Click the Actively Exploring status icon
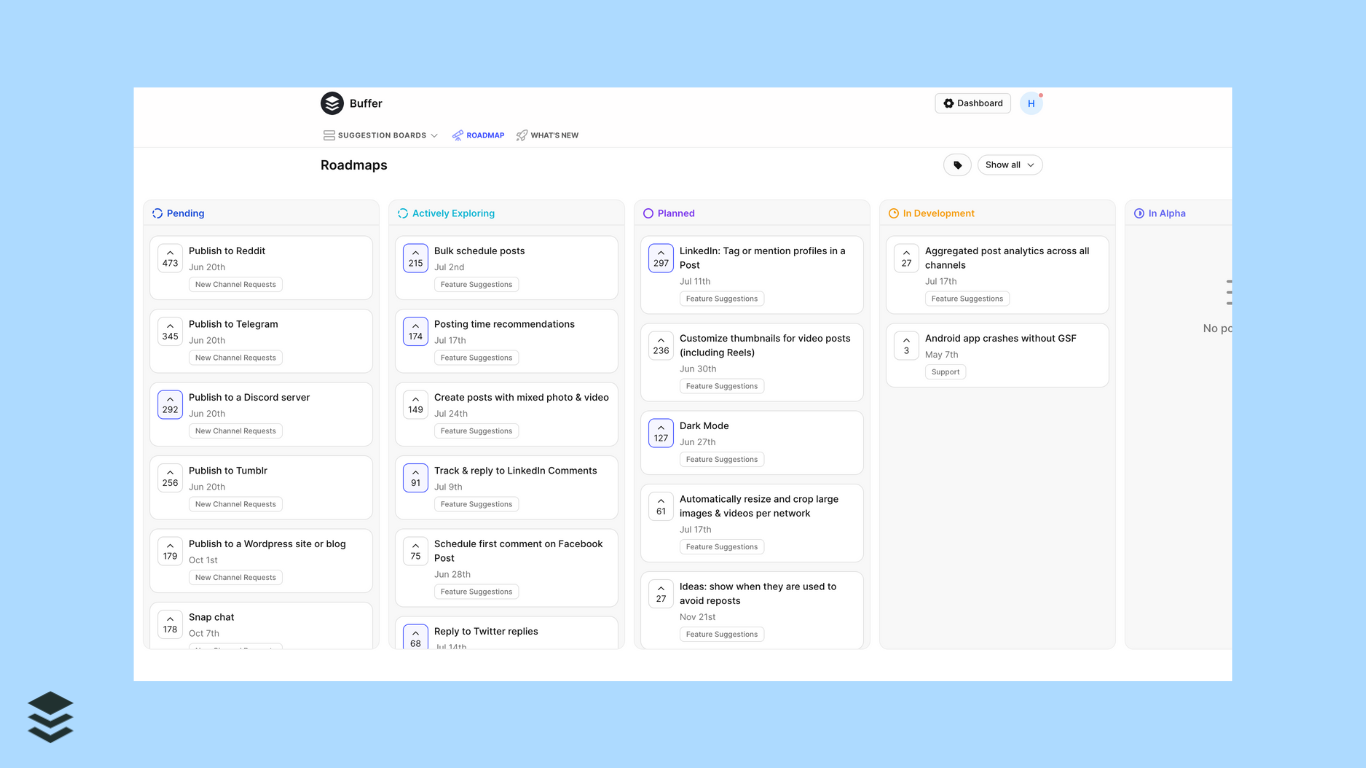1366x768 pixels. (x=403, y=213)
